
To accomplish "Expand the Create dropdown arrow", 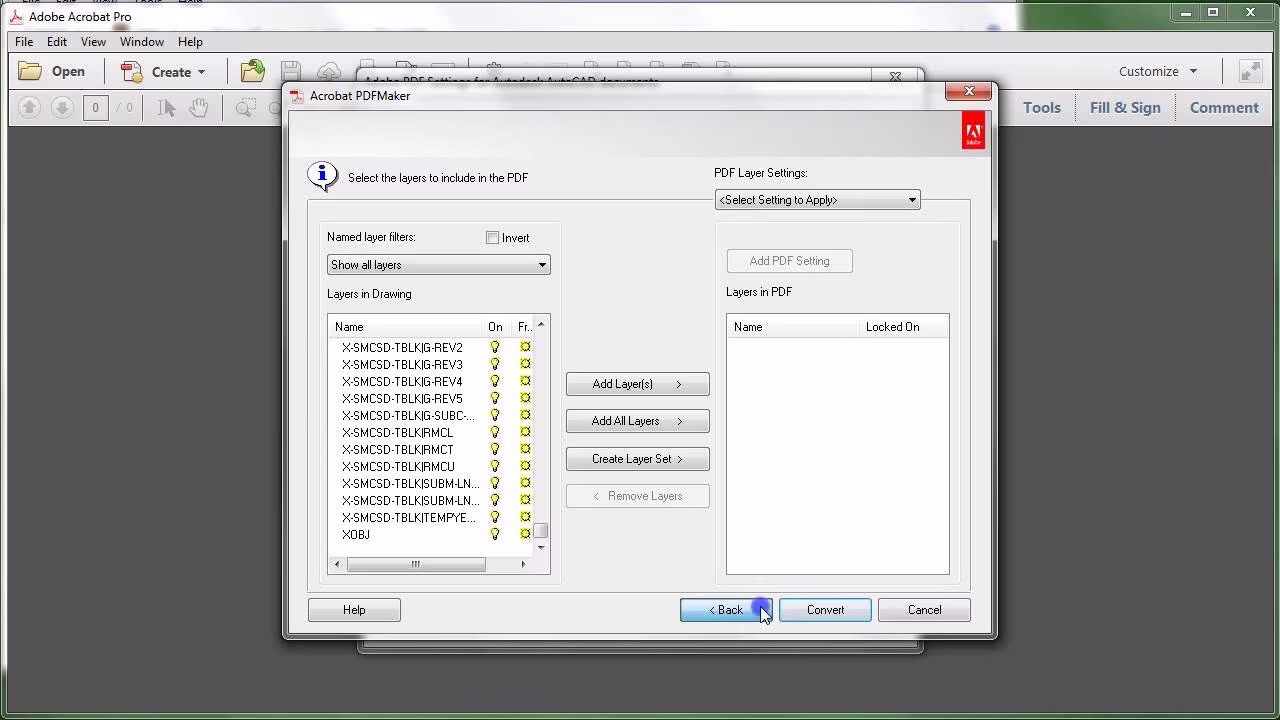I will pos(201,72).
